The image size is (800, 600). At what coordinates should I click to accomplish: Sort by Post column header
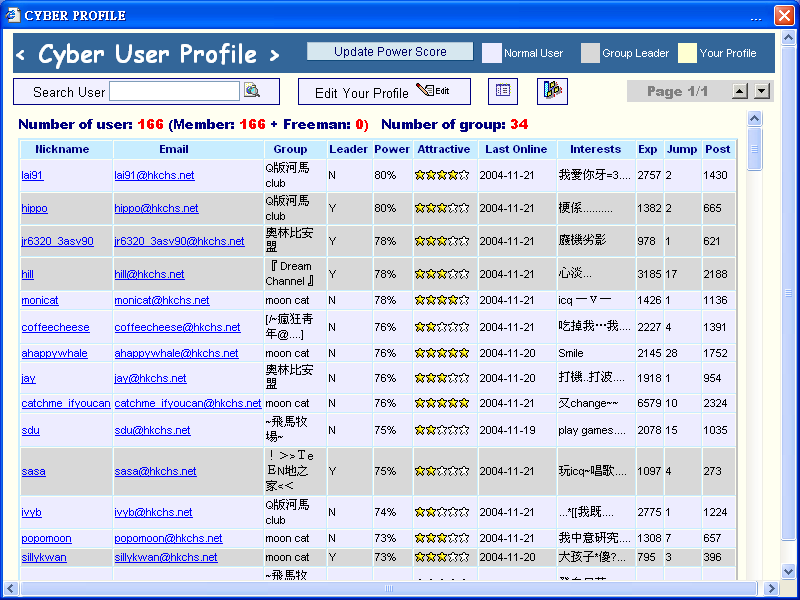(718, 149)
